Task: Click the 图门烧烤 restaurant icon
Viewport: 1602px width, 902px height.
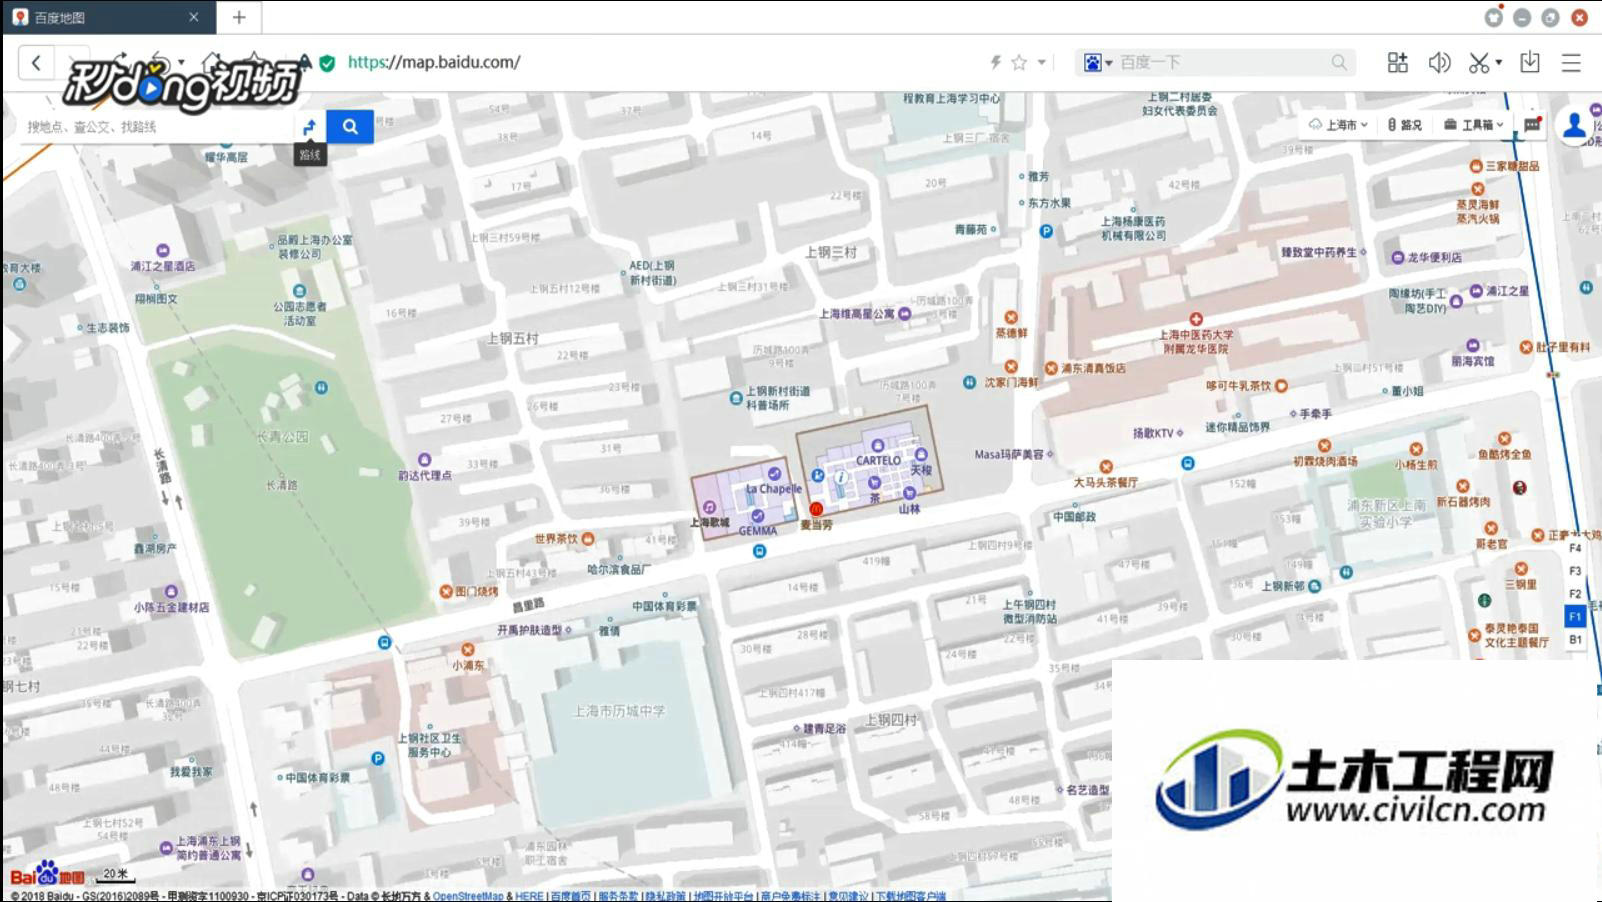Action: 446,591
